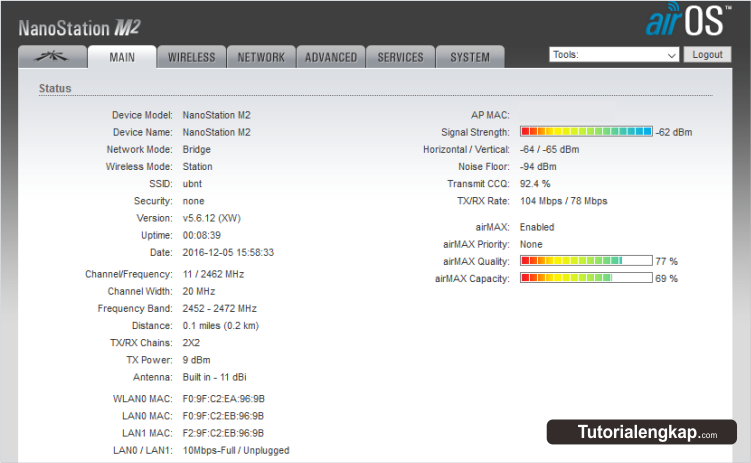Click the airOS logo

(x=688, y=19)
